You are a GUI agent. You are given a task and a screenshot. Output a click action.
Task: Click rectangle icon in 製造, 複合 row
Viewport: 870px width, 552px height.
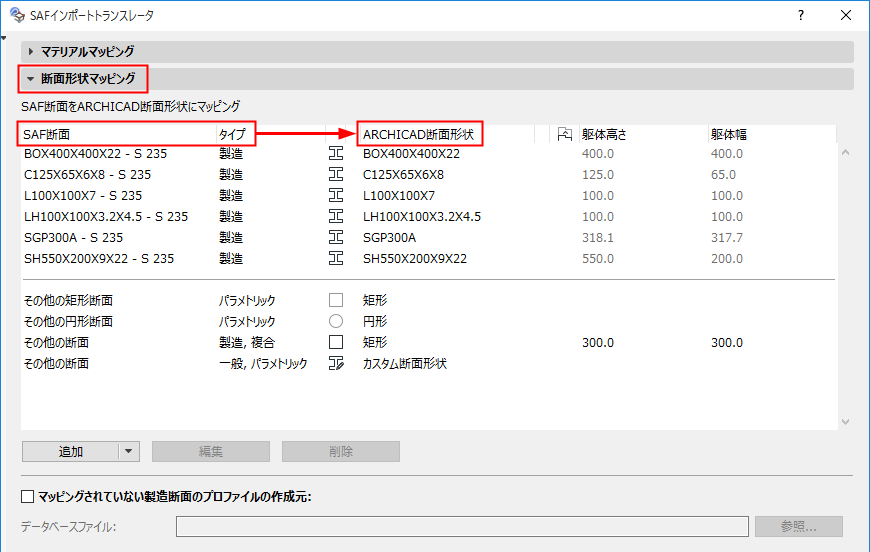pos(336,342)
